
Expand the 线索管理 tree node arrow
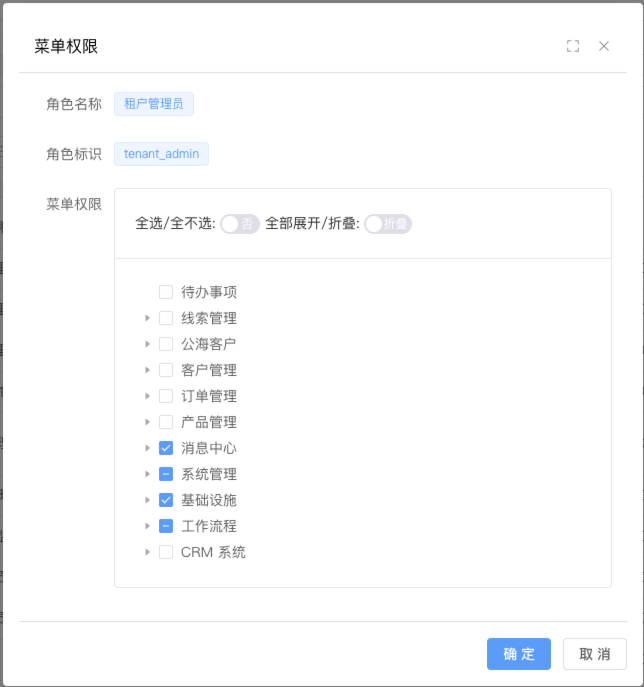147,318
